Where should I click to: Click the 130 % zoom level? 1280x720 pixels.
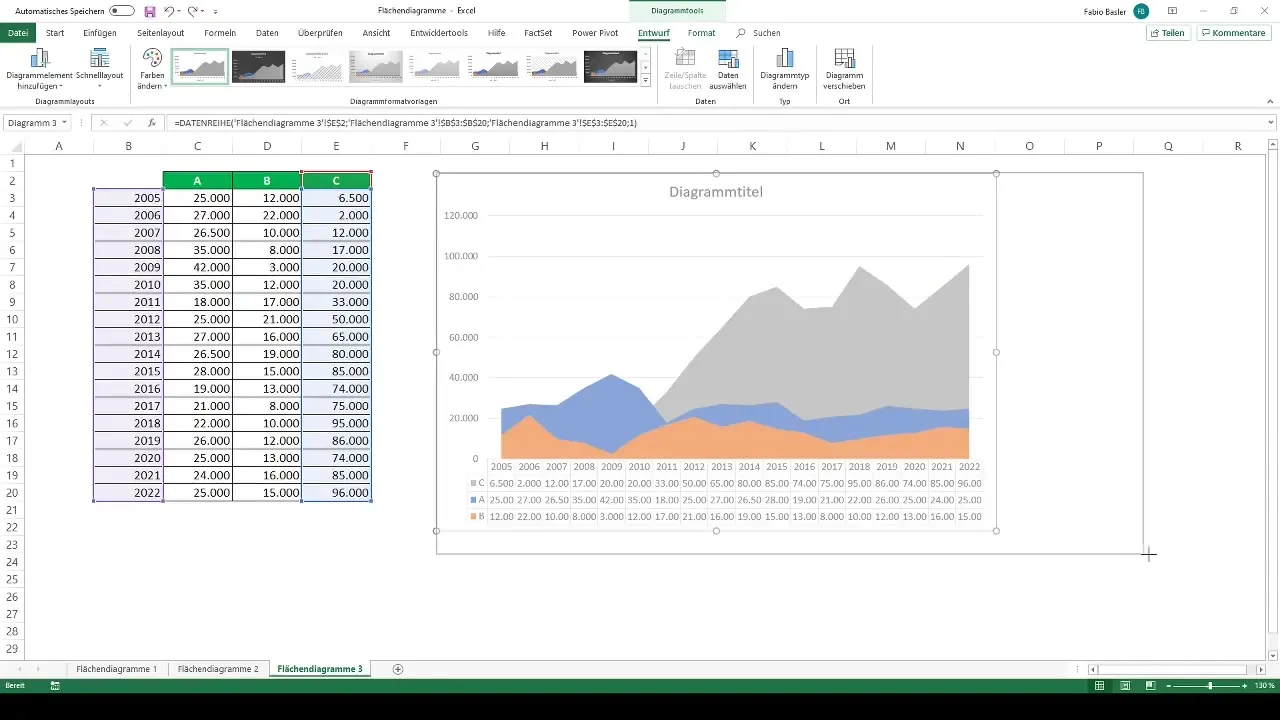(1265, 686)
